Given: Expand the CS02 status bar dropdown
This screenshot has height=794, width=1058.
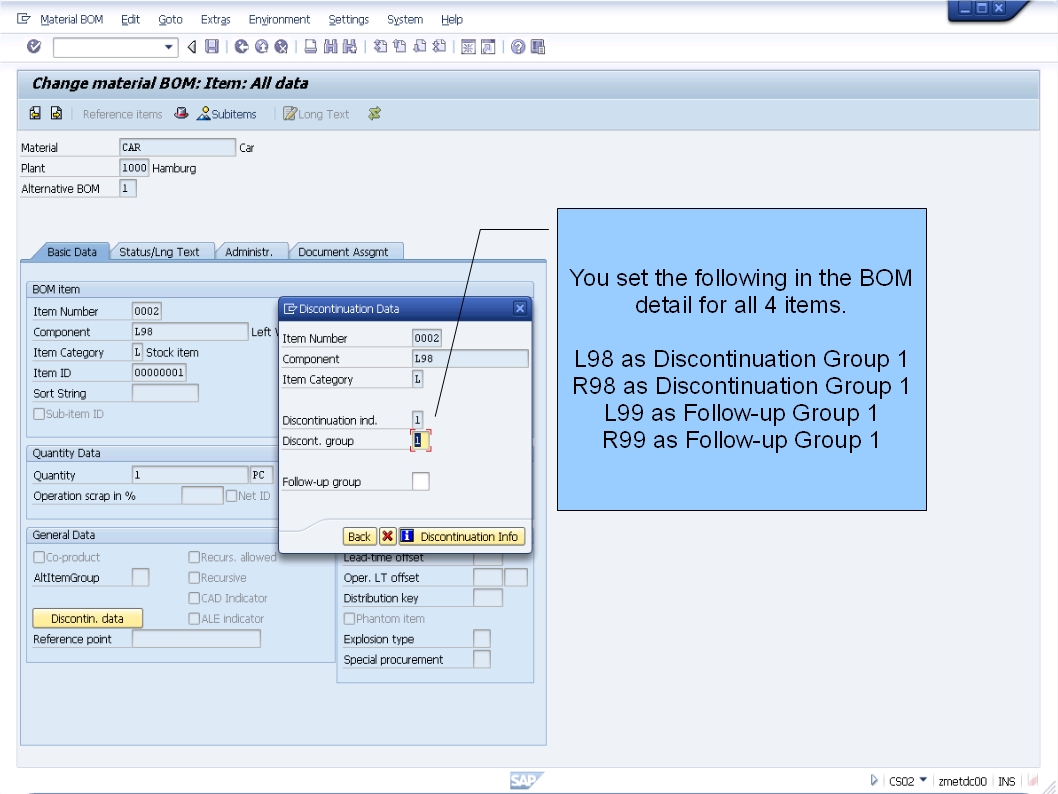Looking at the screenshot, I should pyautogui.click(x=923, y=780).
